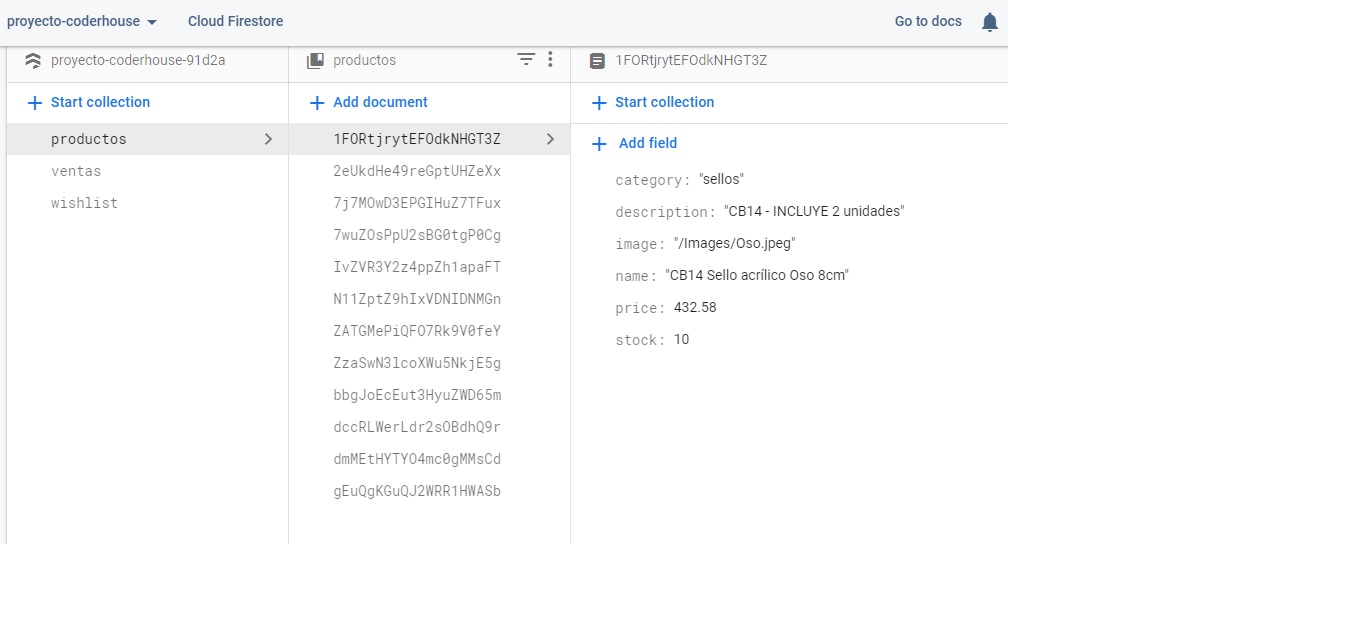Click the productos collection icon in panel header
The width and height of the screenshot is (1360, 621).
click(x=315, y=60)
